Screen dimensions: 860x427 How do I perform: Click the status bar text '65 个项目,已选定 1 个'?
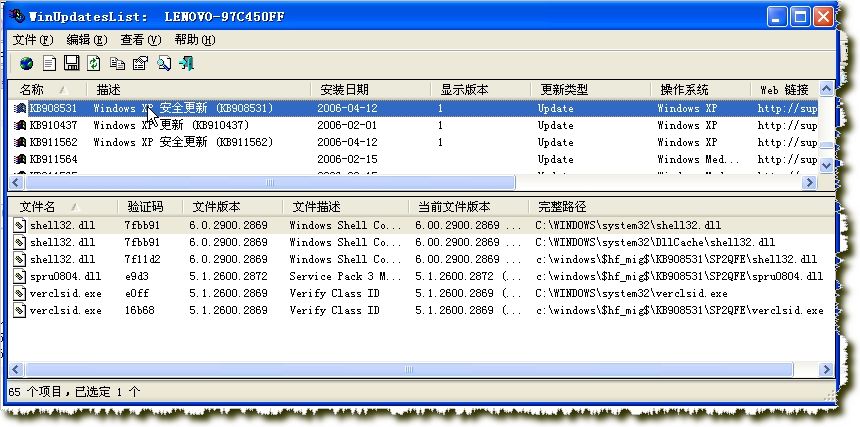75,392
